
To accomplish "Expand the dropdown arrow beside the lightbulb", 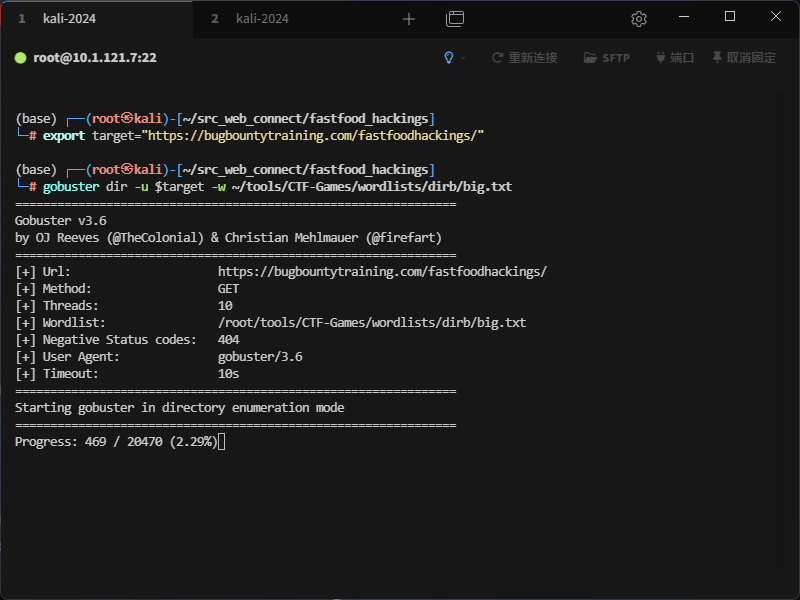I will (x=463, y=59).
